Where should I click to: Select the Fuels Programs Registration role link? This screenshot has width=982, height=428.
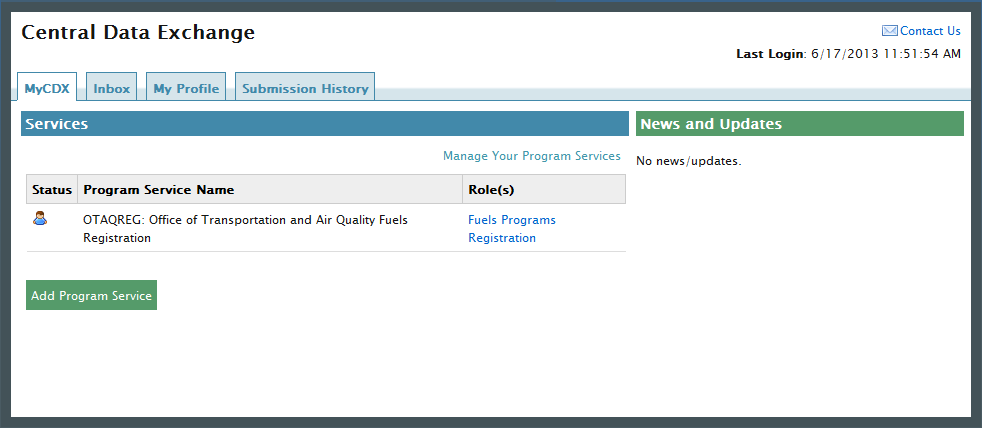coord(511,229)
